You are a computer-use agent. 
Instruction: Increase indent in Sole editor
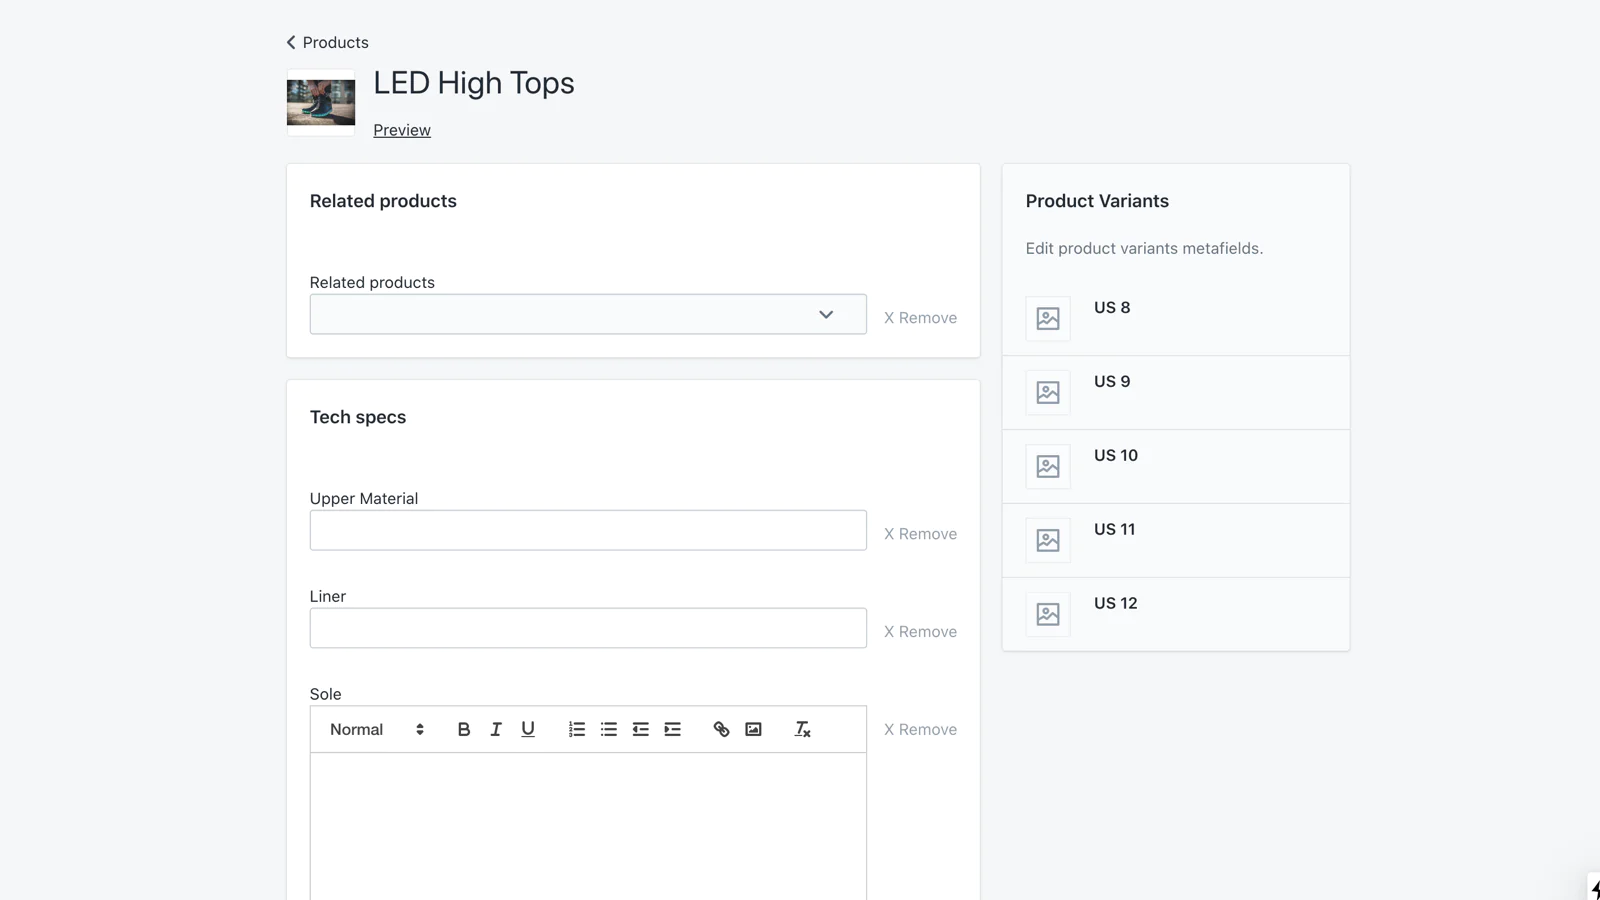pyautogui.click(x=673, y=730)
